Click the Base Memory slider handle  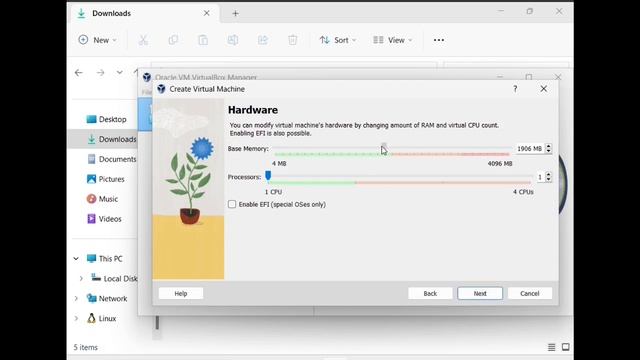(384, 146)
